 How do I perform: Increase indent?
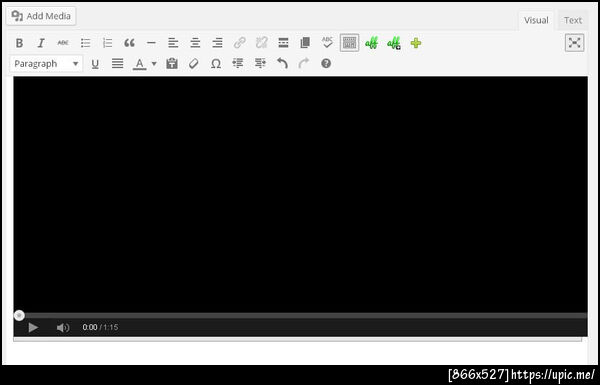(x=260, y=64)
